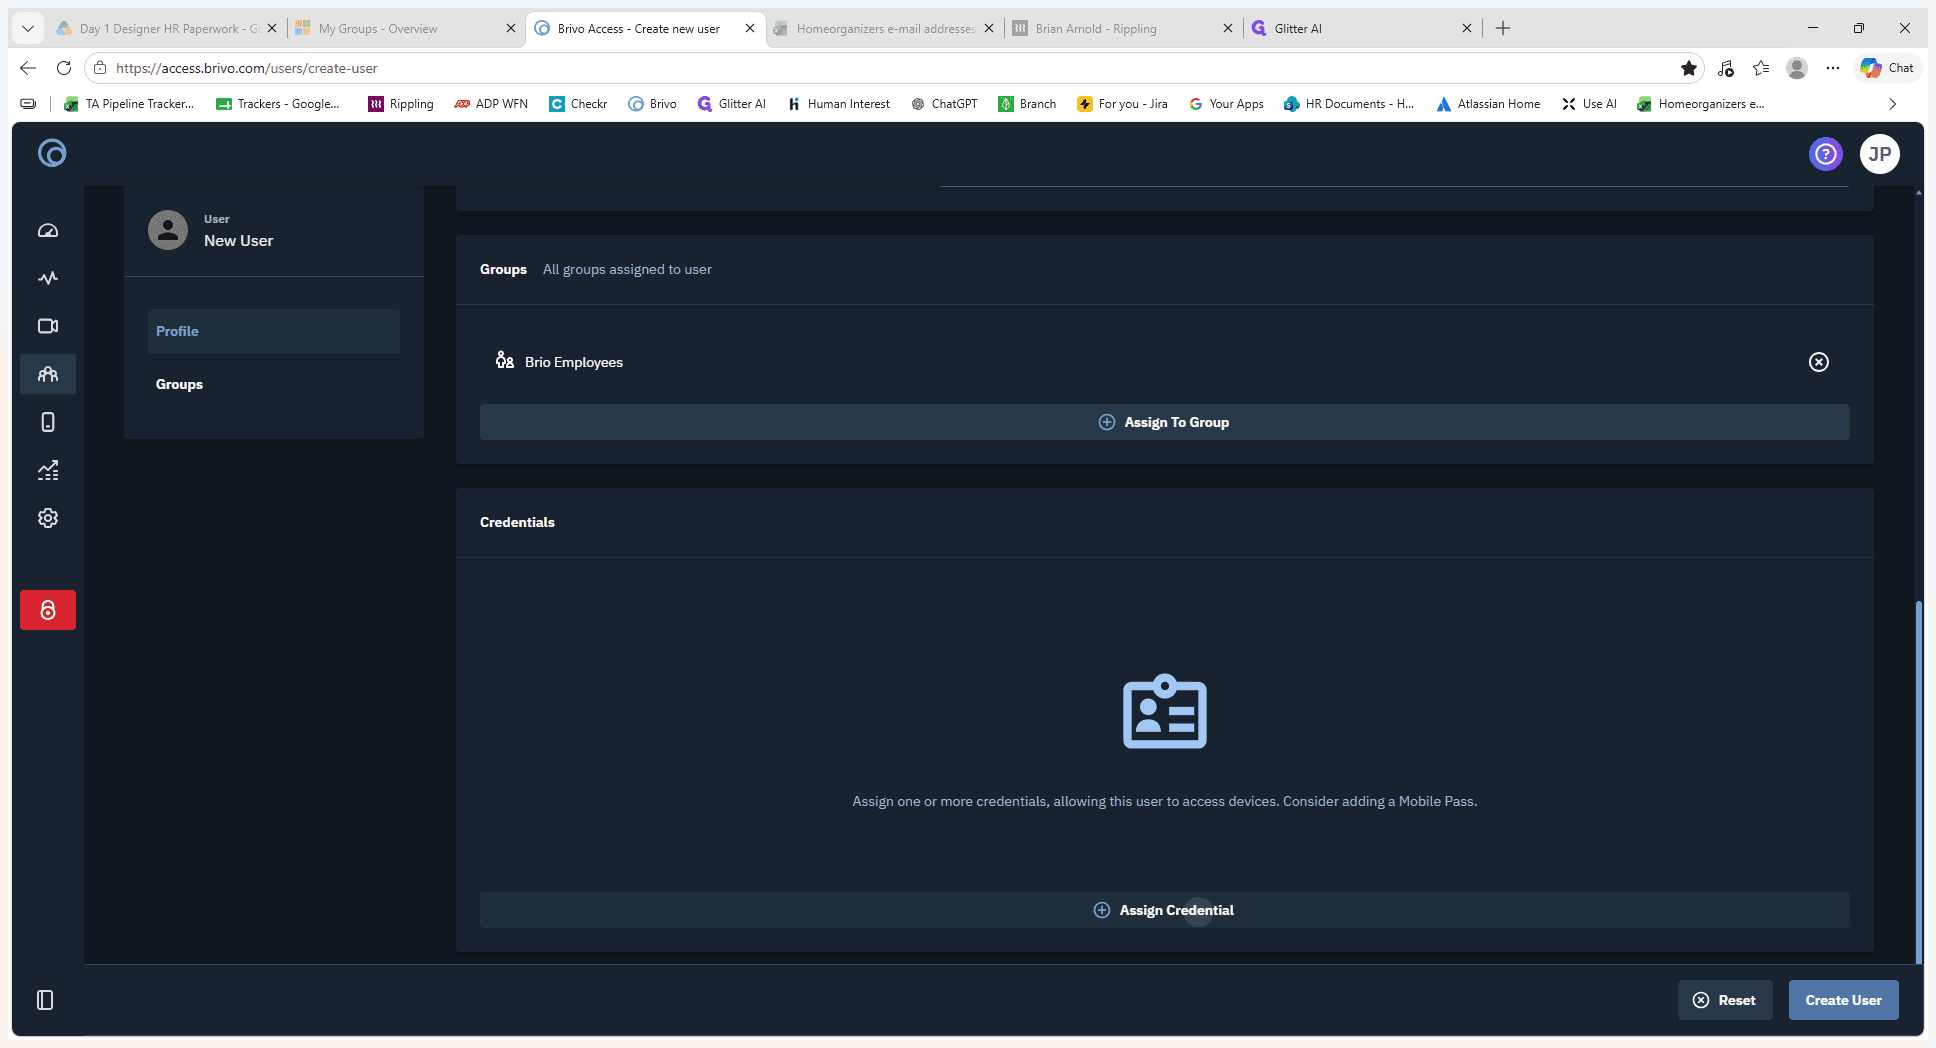The height and width of the screenshot is (1048, 1936).
Task: Collapse the sidebar with the panel icon
Action: pos(45,1000)
